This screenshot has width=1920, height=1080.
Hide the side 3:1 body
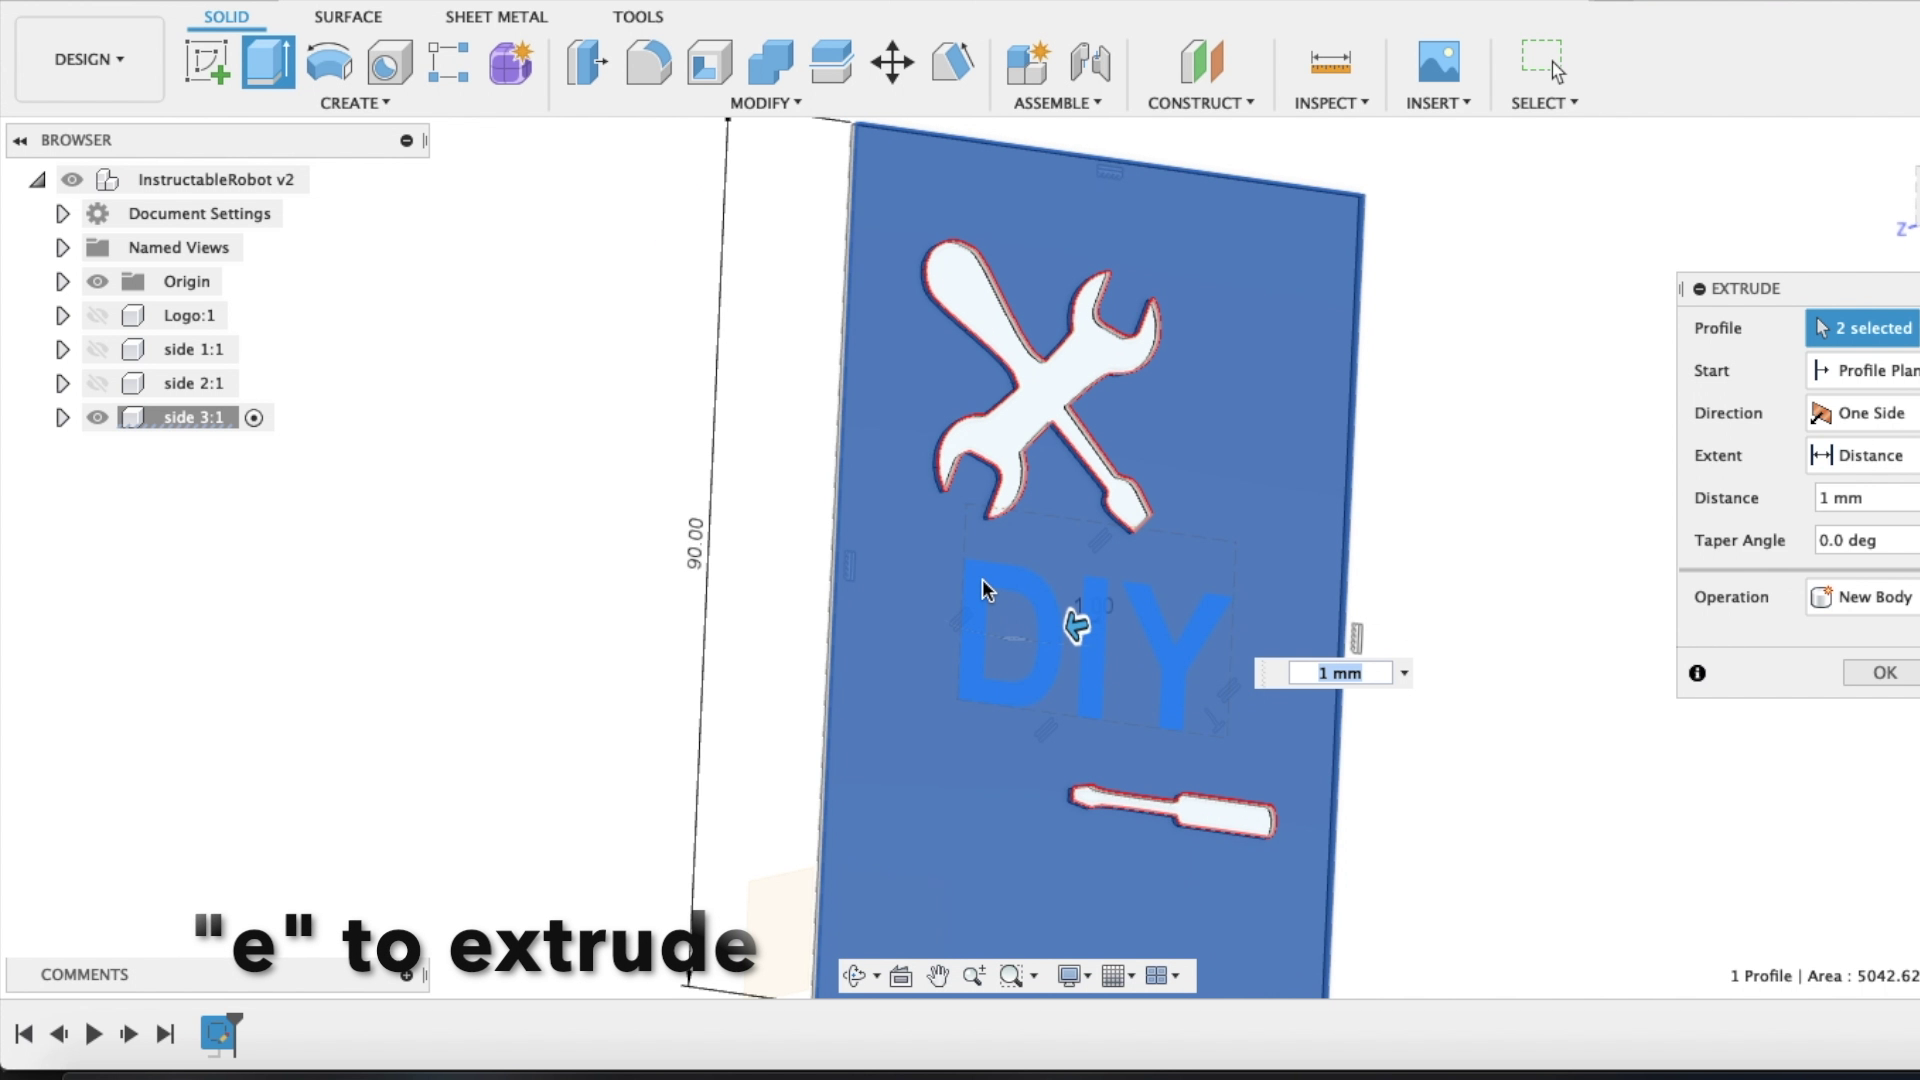[97, 417]
